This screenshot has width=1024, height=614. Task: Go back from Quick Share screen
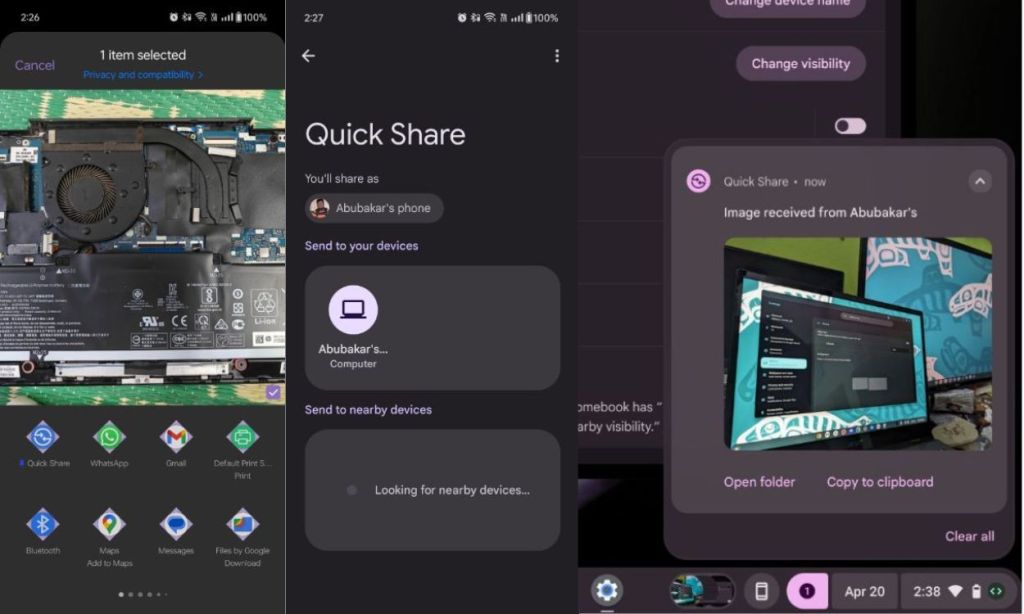pos(308,56)
